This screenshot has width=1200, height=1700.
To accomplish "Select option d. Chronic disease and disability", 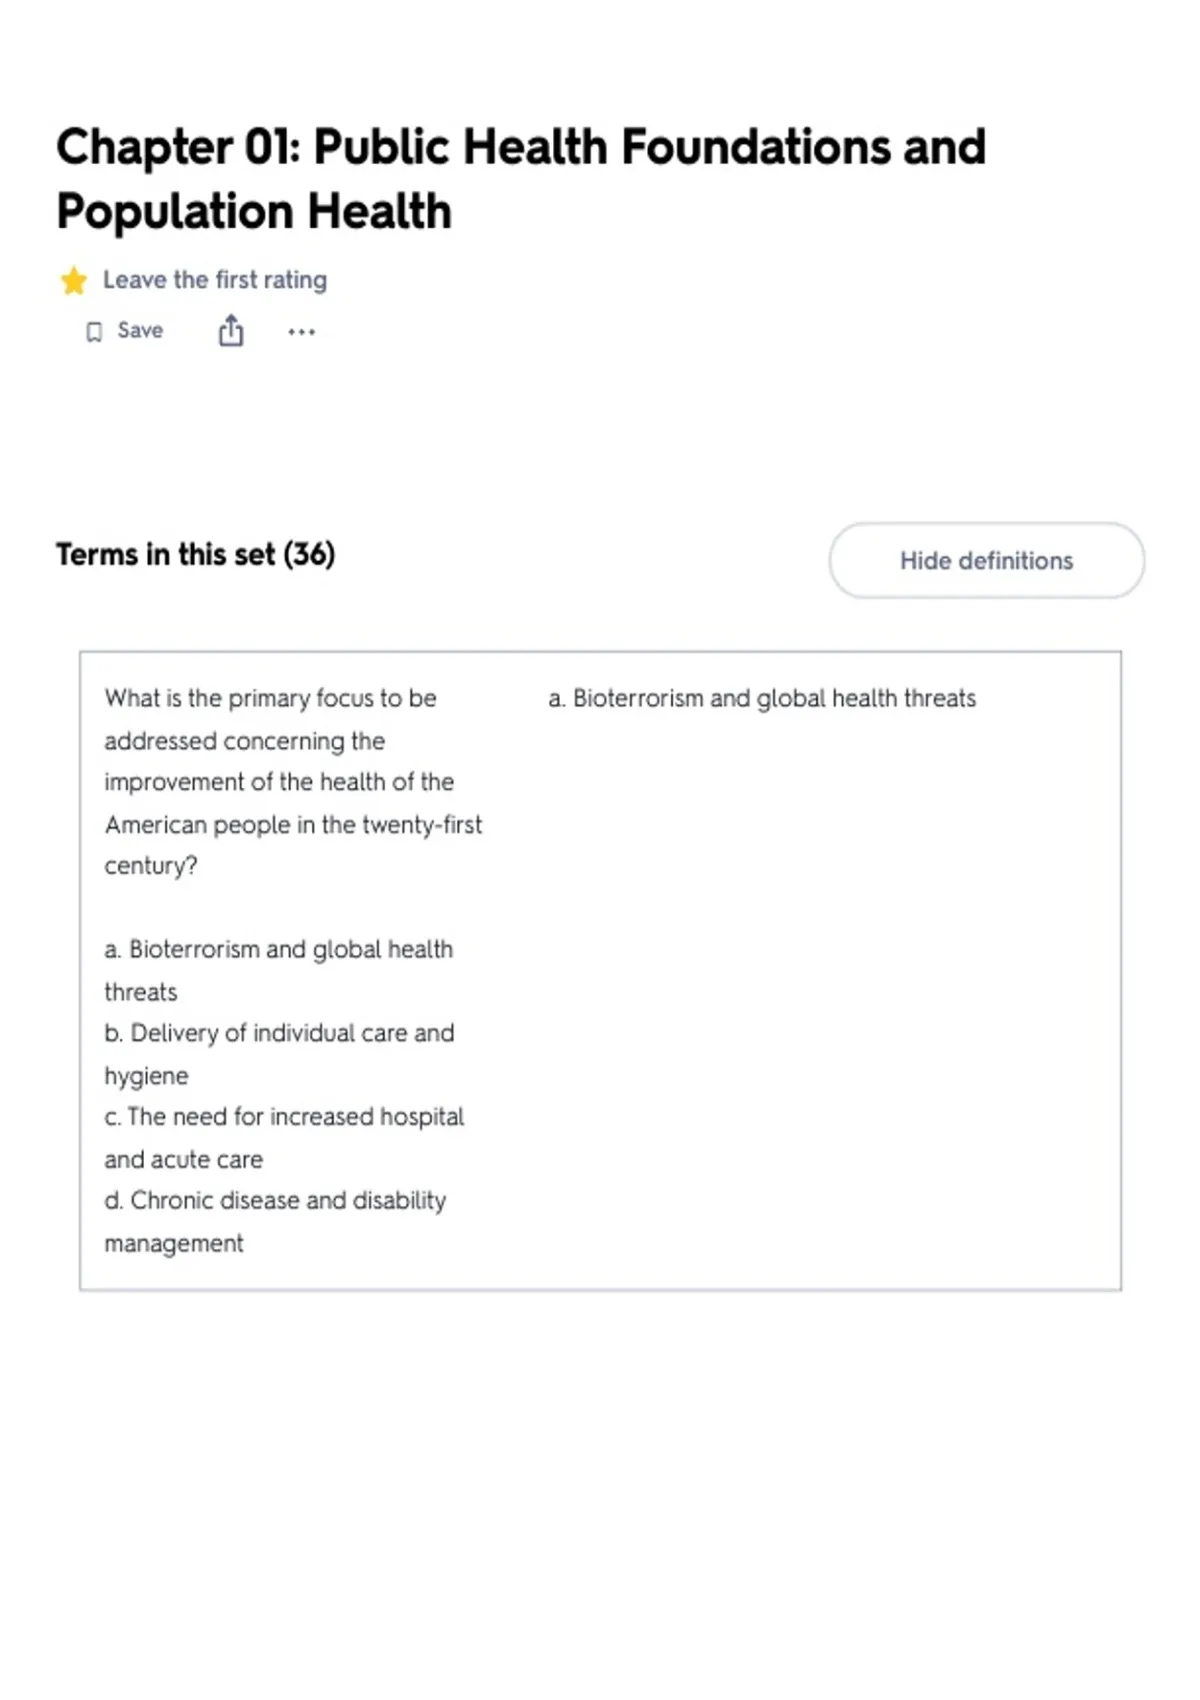I will (x=275, y=1221).
